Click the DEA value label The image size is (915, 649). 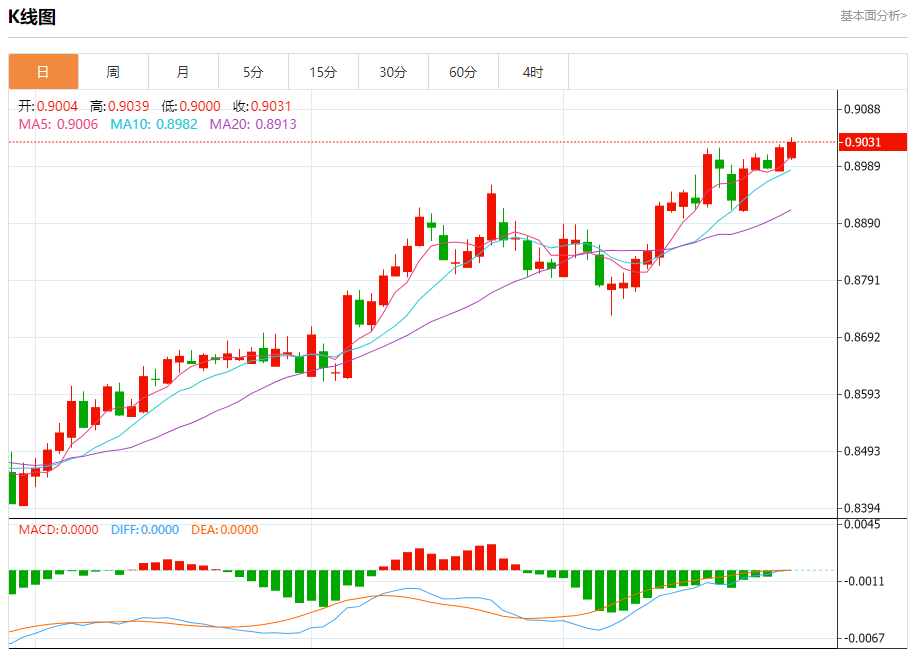click(x=224, y=530)
